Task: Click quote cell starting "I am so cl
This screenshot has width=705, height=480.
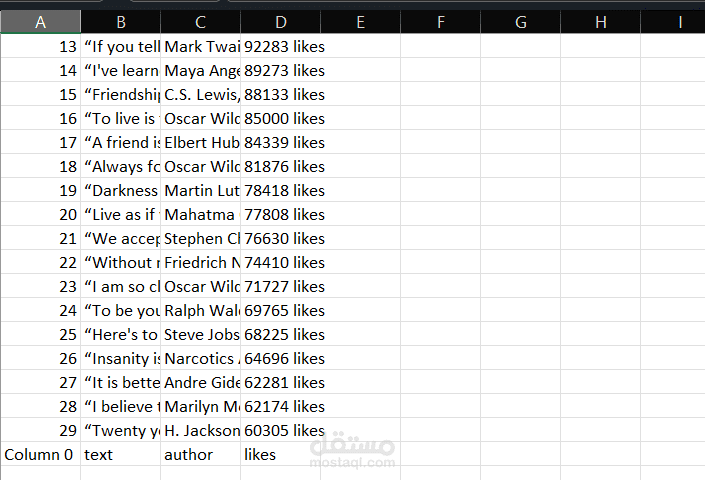Action: coord(120,286)
